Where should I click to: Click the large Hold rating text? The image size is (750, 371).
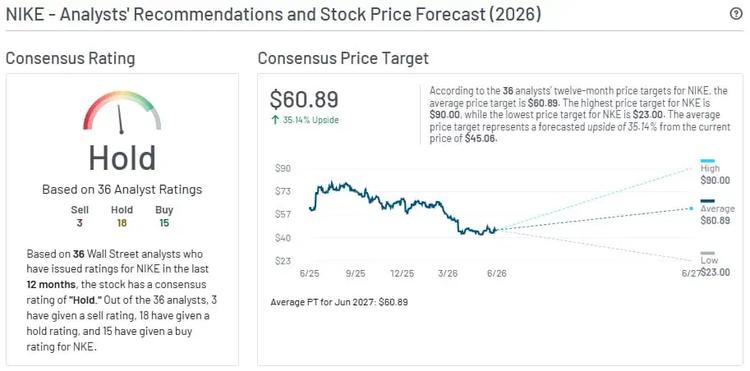click(122, 158)
